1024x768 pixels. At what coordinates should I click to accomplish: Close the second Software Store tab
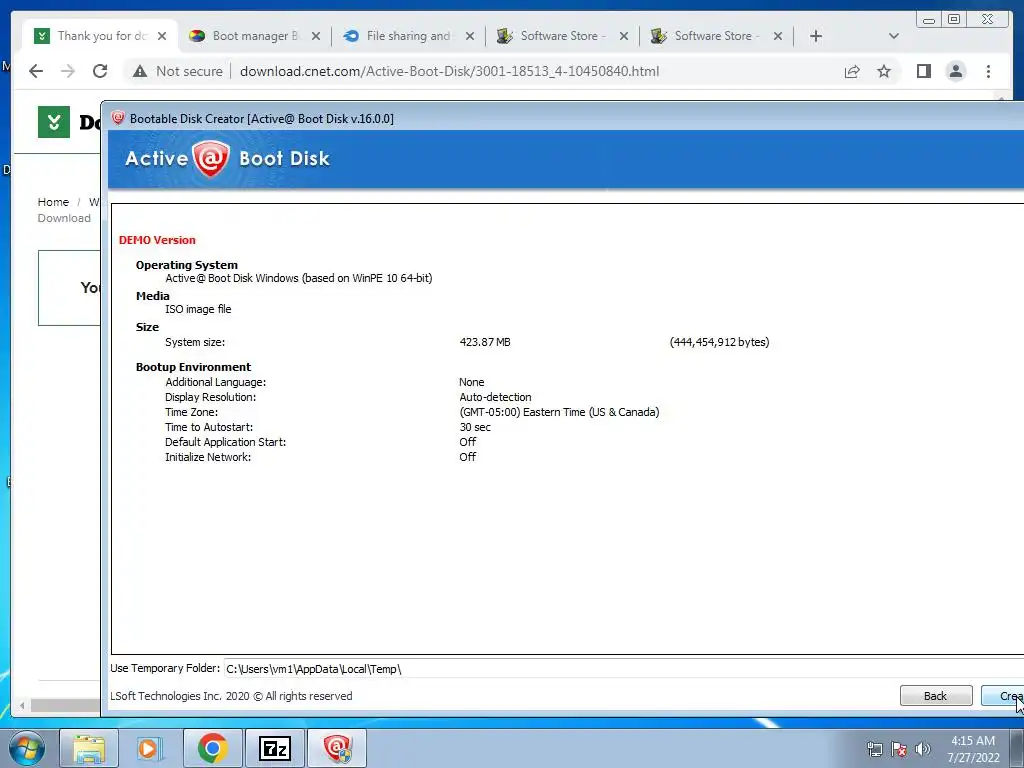click(x=778, y=36)
